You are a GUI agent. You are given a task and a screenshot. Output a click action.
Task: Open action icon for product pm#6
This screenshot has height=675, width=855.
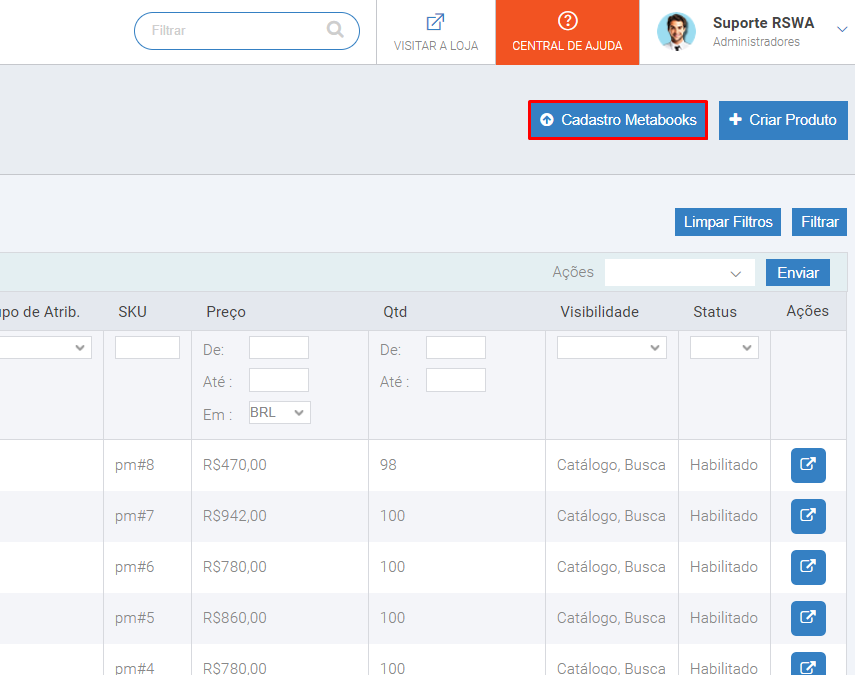[x=808, y=567]
